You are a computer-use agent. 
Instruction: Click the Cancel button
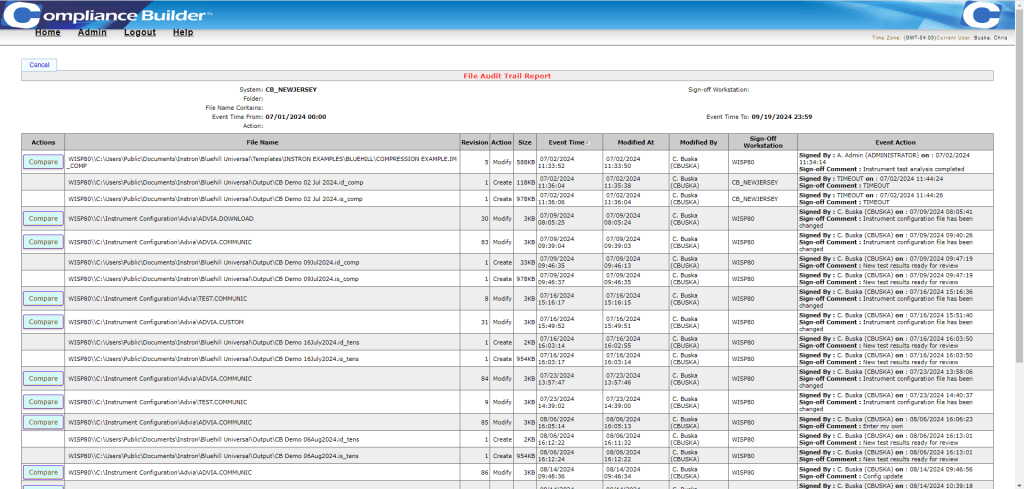(39, 65)
